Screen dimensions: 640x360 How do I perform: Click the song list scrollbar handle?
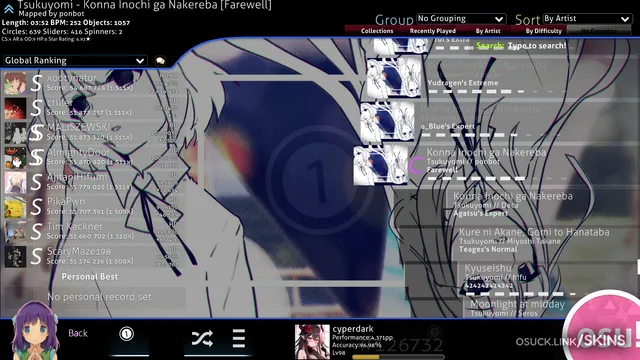click(x=638, y=267)
